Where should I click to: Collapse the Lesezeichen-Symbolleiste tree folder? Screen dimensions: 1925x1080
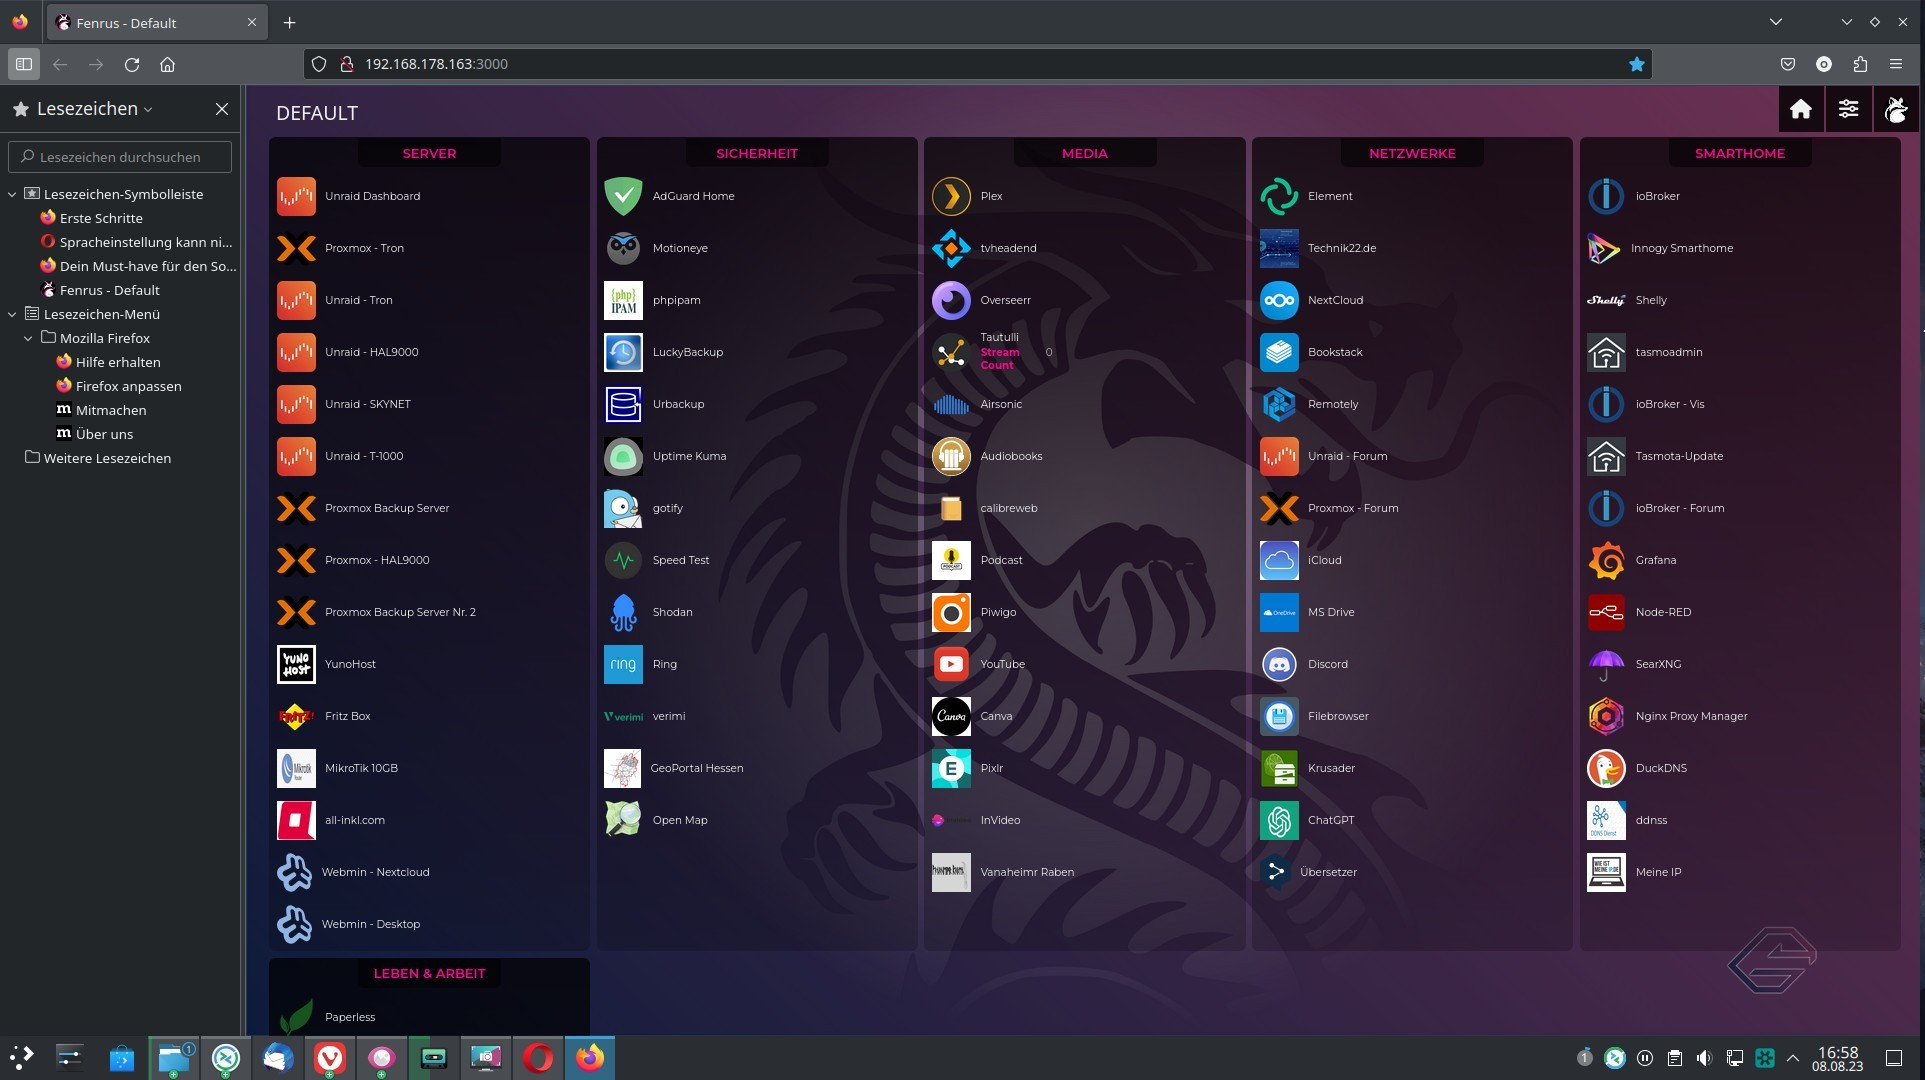point(12,194)
